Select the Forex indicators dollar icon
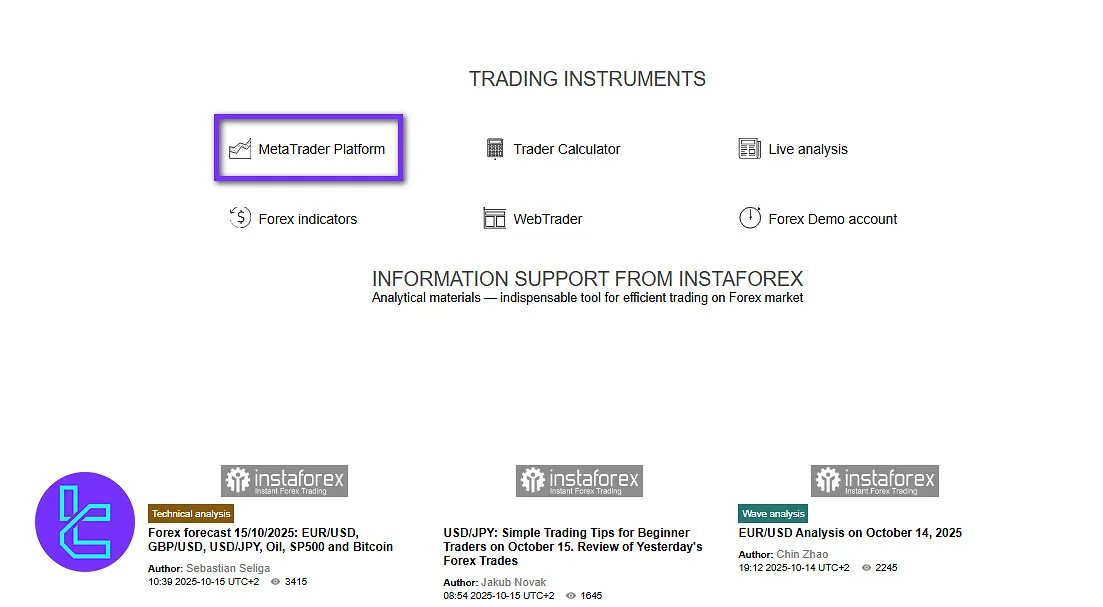The width and height of the screenshot is (1103, 607). click(240, 218)
